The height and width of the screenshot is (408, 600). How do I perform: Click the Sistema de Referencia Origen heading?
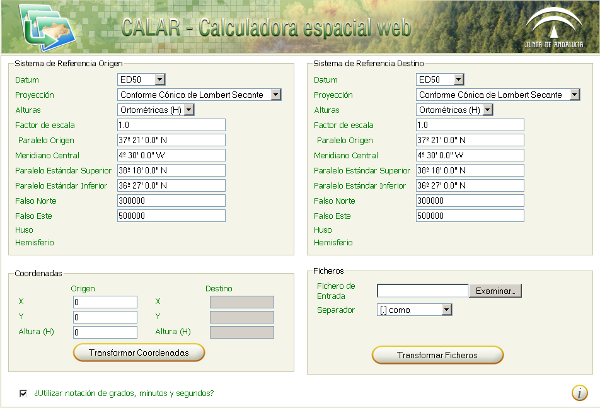click(x=68, y=63)
